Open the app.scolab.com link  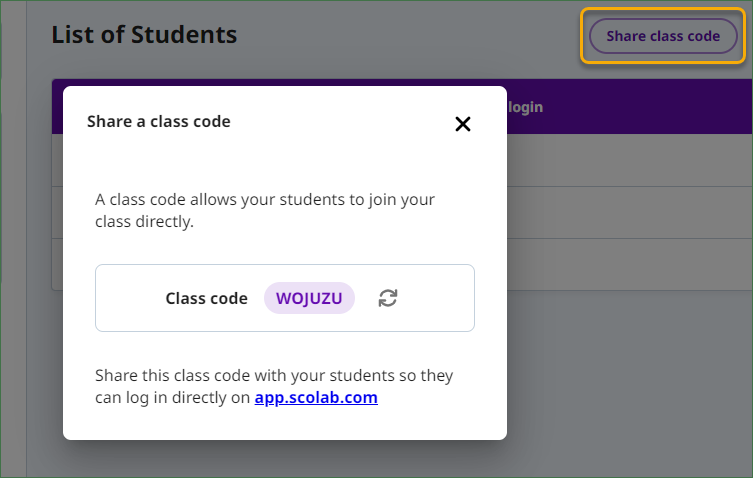point(316,397)
